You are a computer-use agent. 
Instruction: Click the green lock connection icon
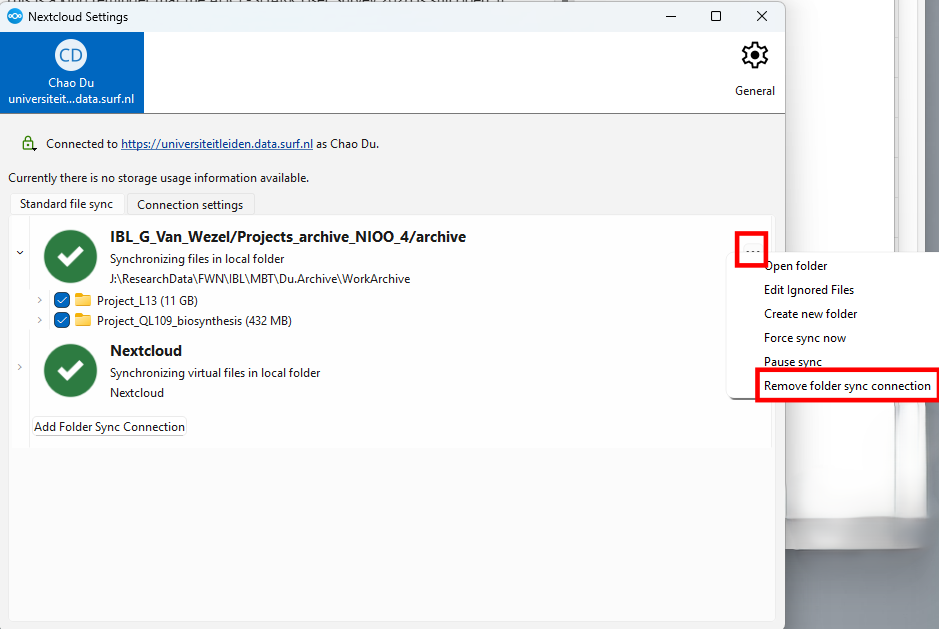29,143
